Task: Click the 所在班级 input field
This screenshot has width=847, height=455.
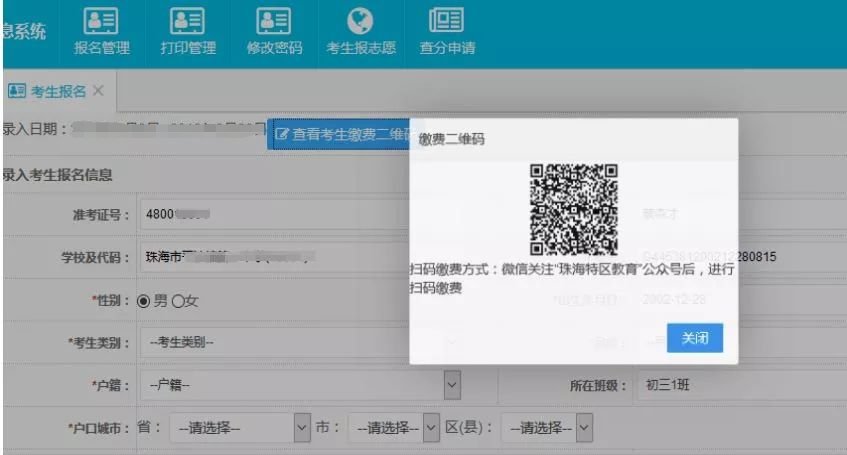Action: (735, 385)
